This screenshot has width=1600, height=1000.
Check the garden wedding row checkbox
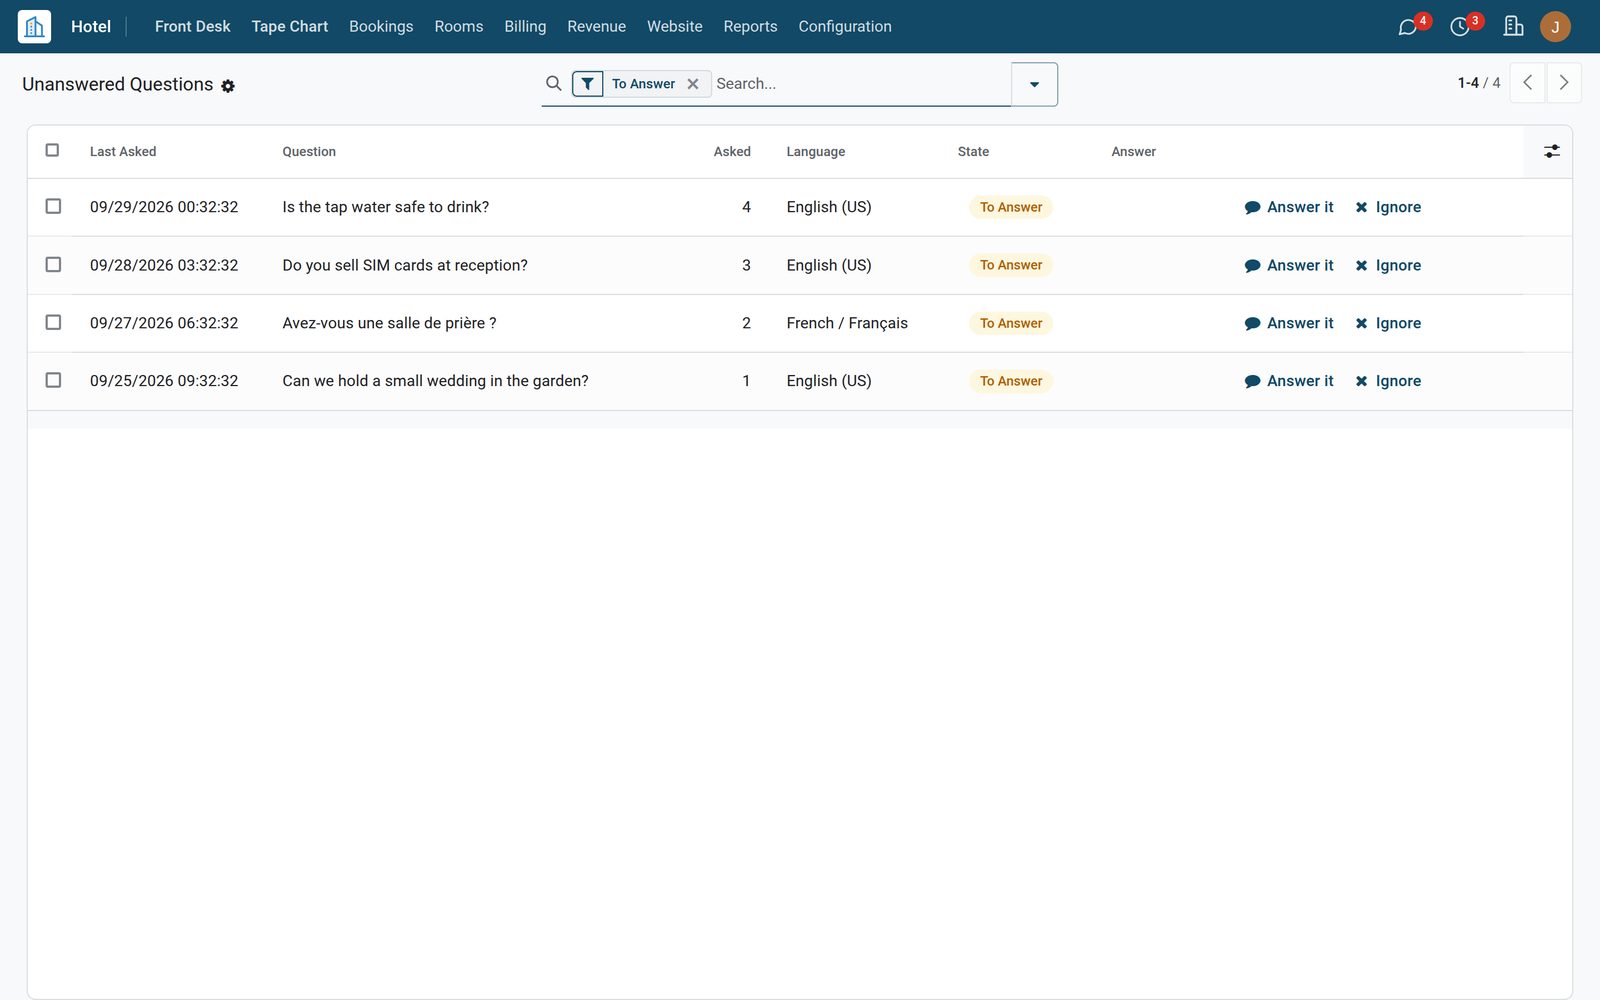(x=53, y=380)
